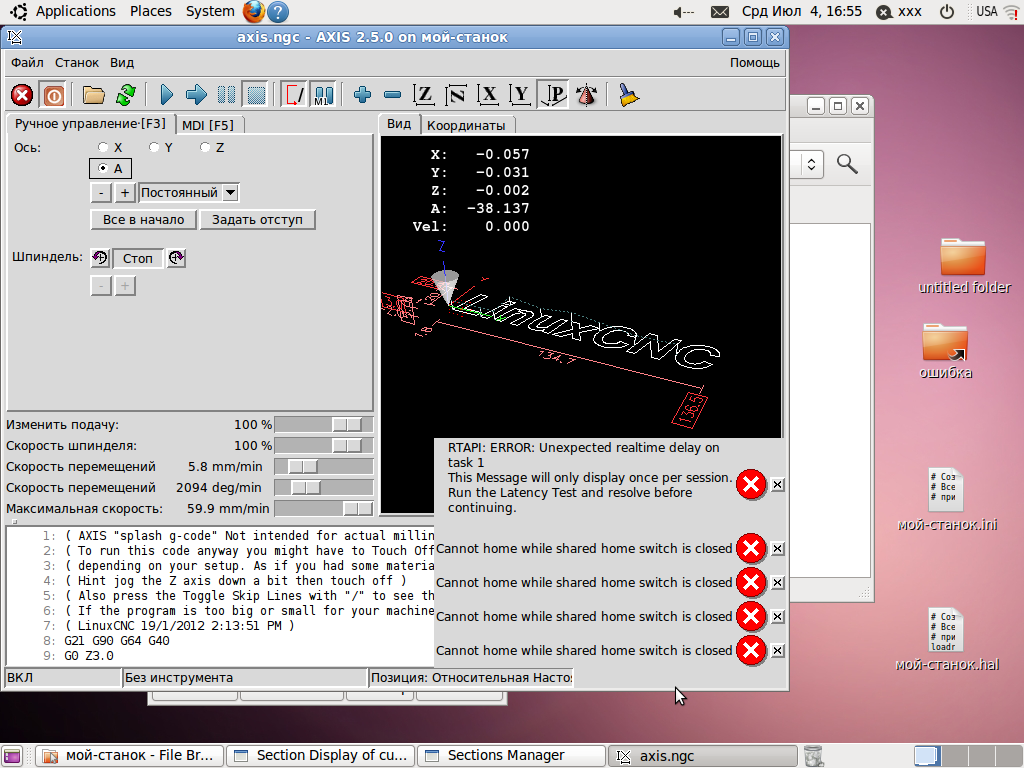This screenshot has height=768, width=1024.
Task: Switch to Sections Manager taskbar window
Action: pos(512,756)
